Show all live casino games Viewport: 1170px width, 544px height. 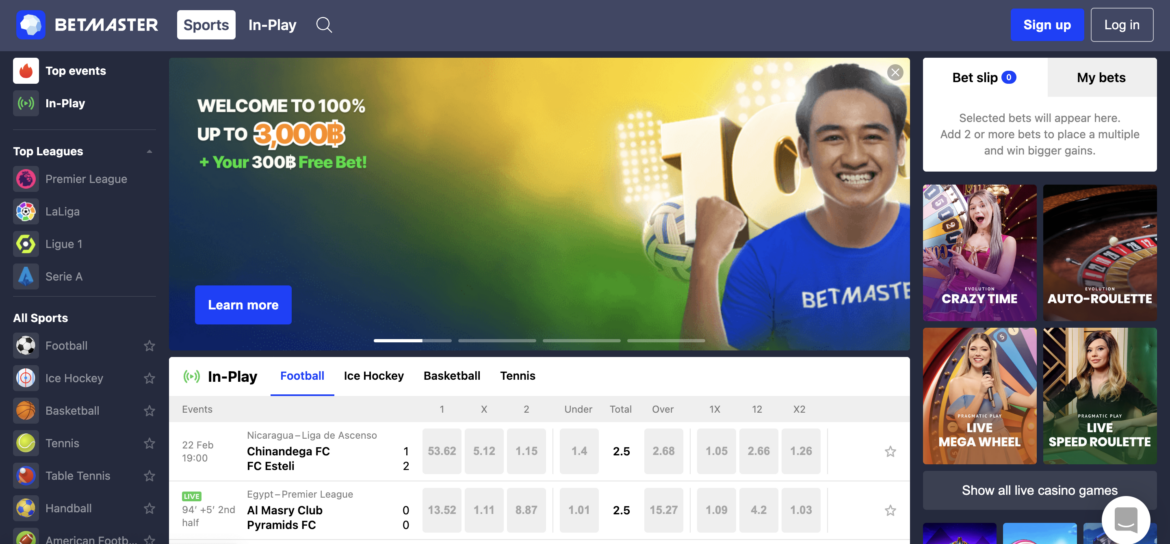1039,490
